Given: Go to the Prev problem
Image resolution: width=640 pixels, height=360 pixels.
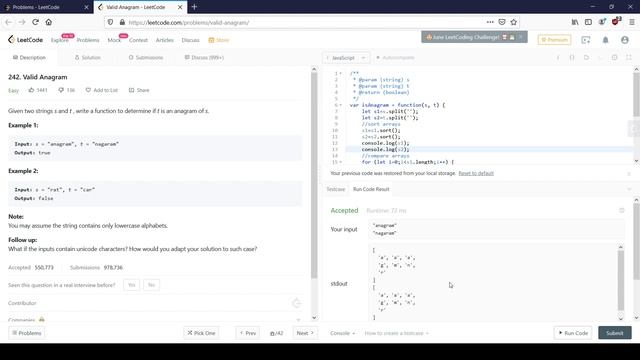Looking at the screenshot, I should (x=248, y=333).
